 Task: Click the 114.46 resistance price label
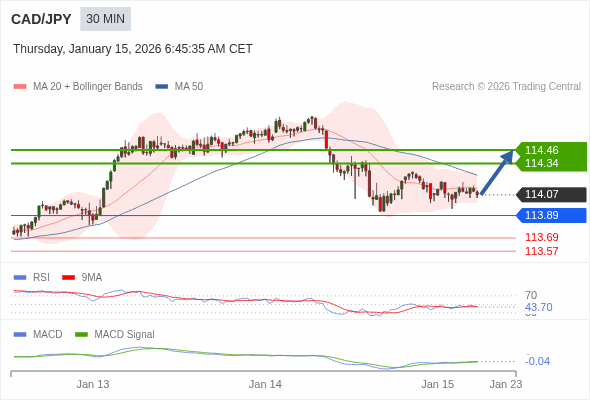click(x=542, y=150)
